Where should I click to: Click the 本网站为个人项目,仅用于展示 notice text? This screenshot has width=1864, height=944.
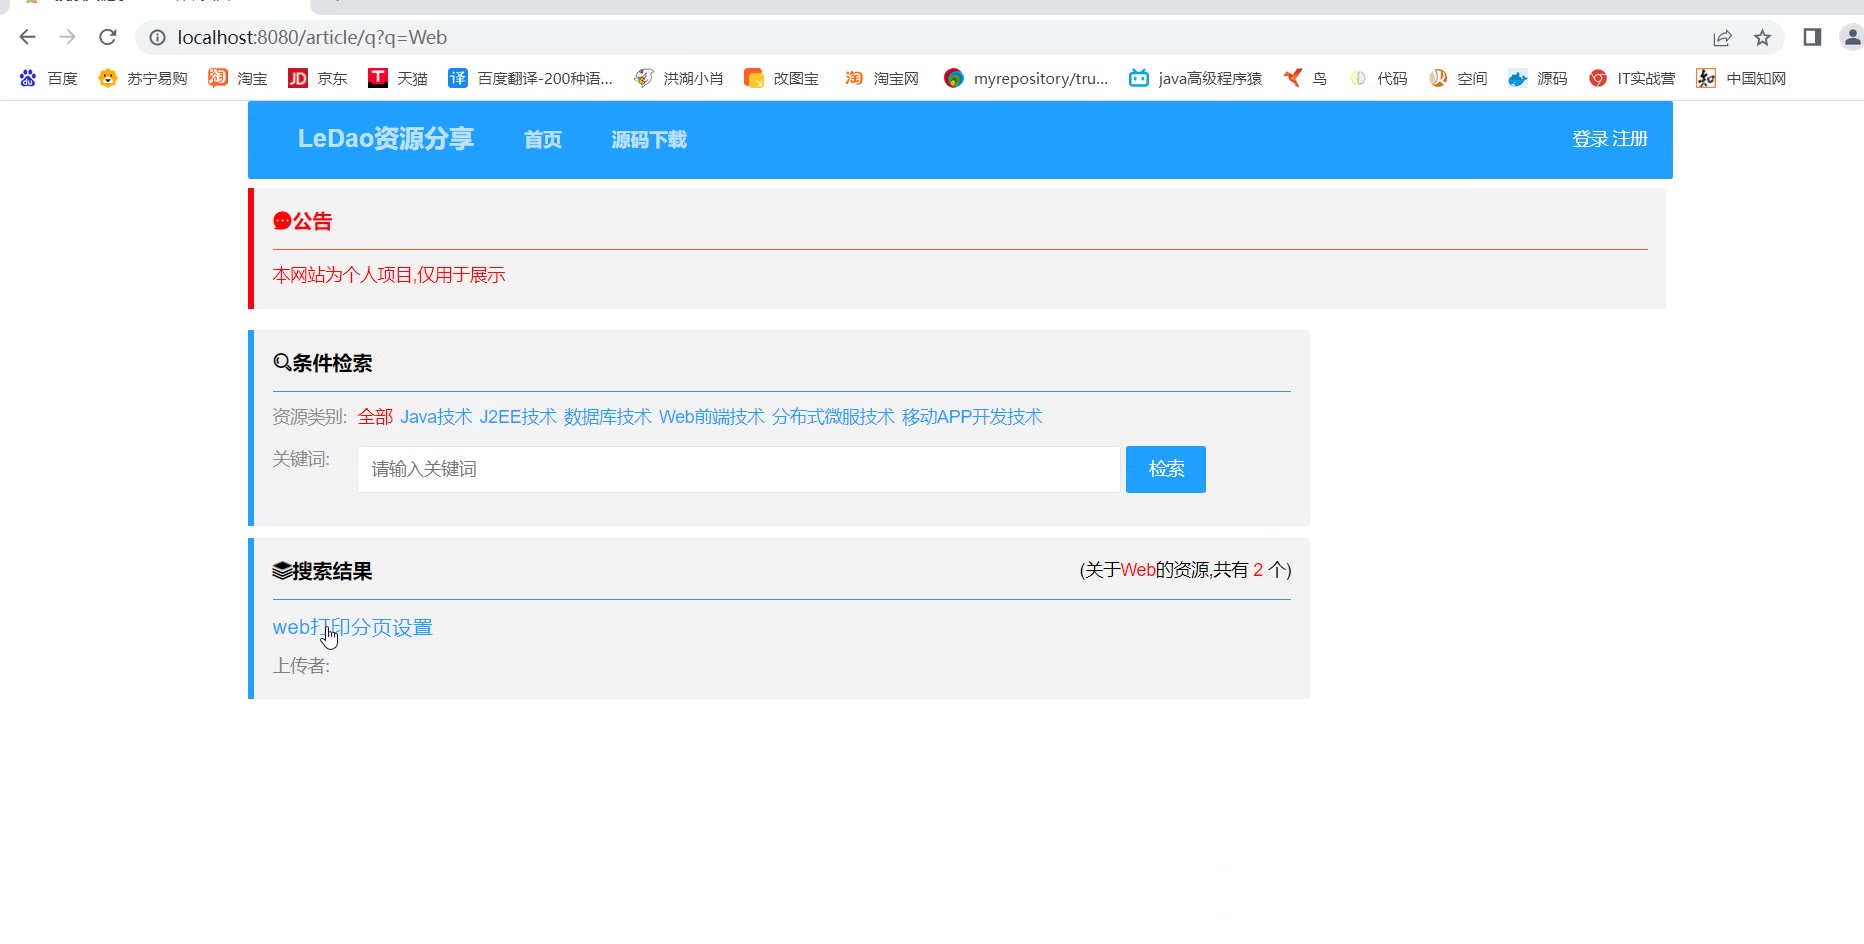(x=389, y=275)
